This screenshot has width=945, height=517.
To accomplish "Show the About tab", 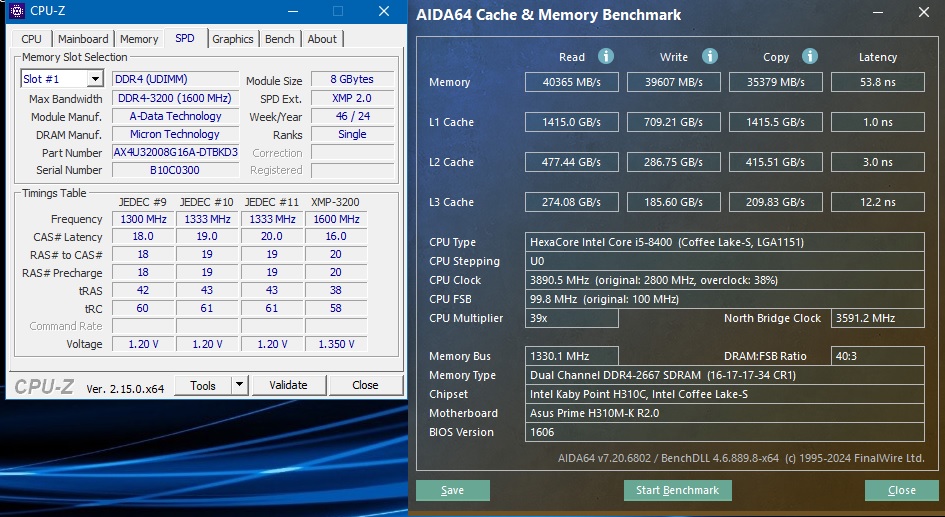I will click(x=322, y=39).
